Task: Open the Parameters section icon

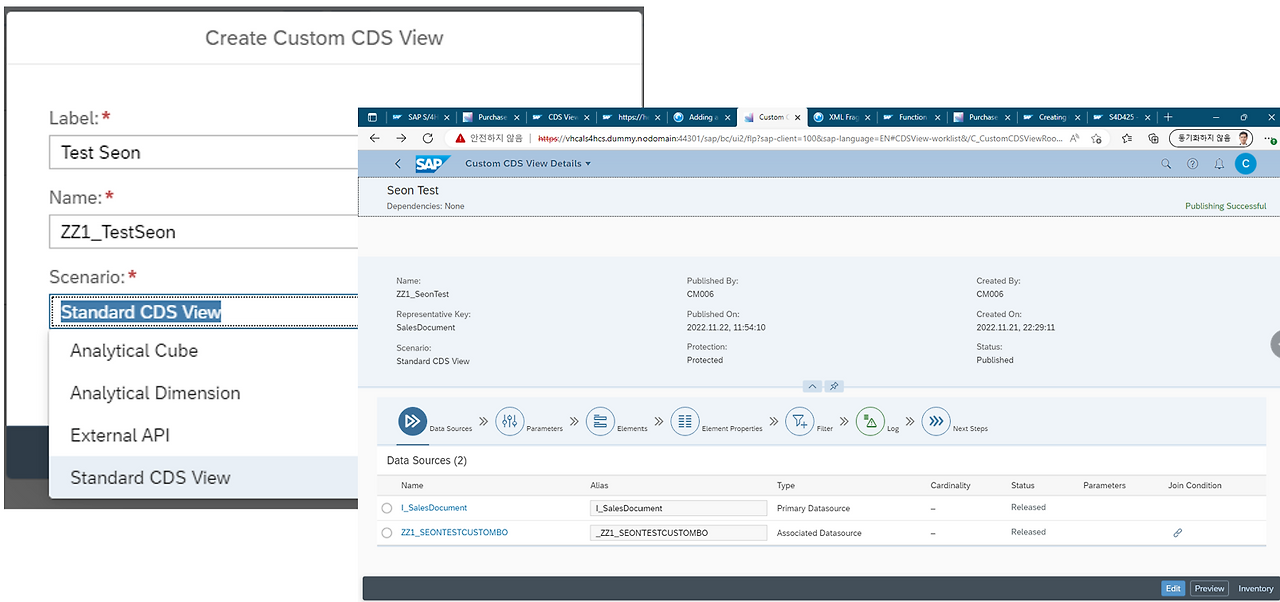Action: [x=510, y=421]
